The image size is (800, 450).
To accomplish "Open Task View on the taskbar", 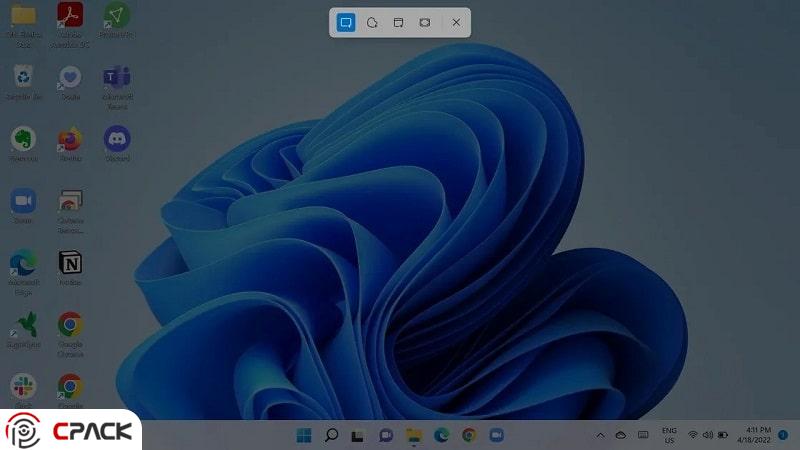I will tap(358, 436).
